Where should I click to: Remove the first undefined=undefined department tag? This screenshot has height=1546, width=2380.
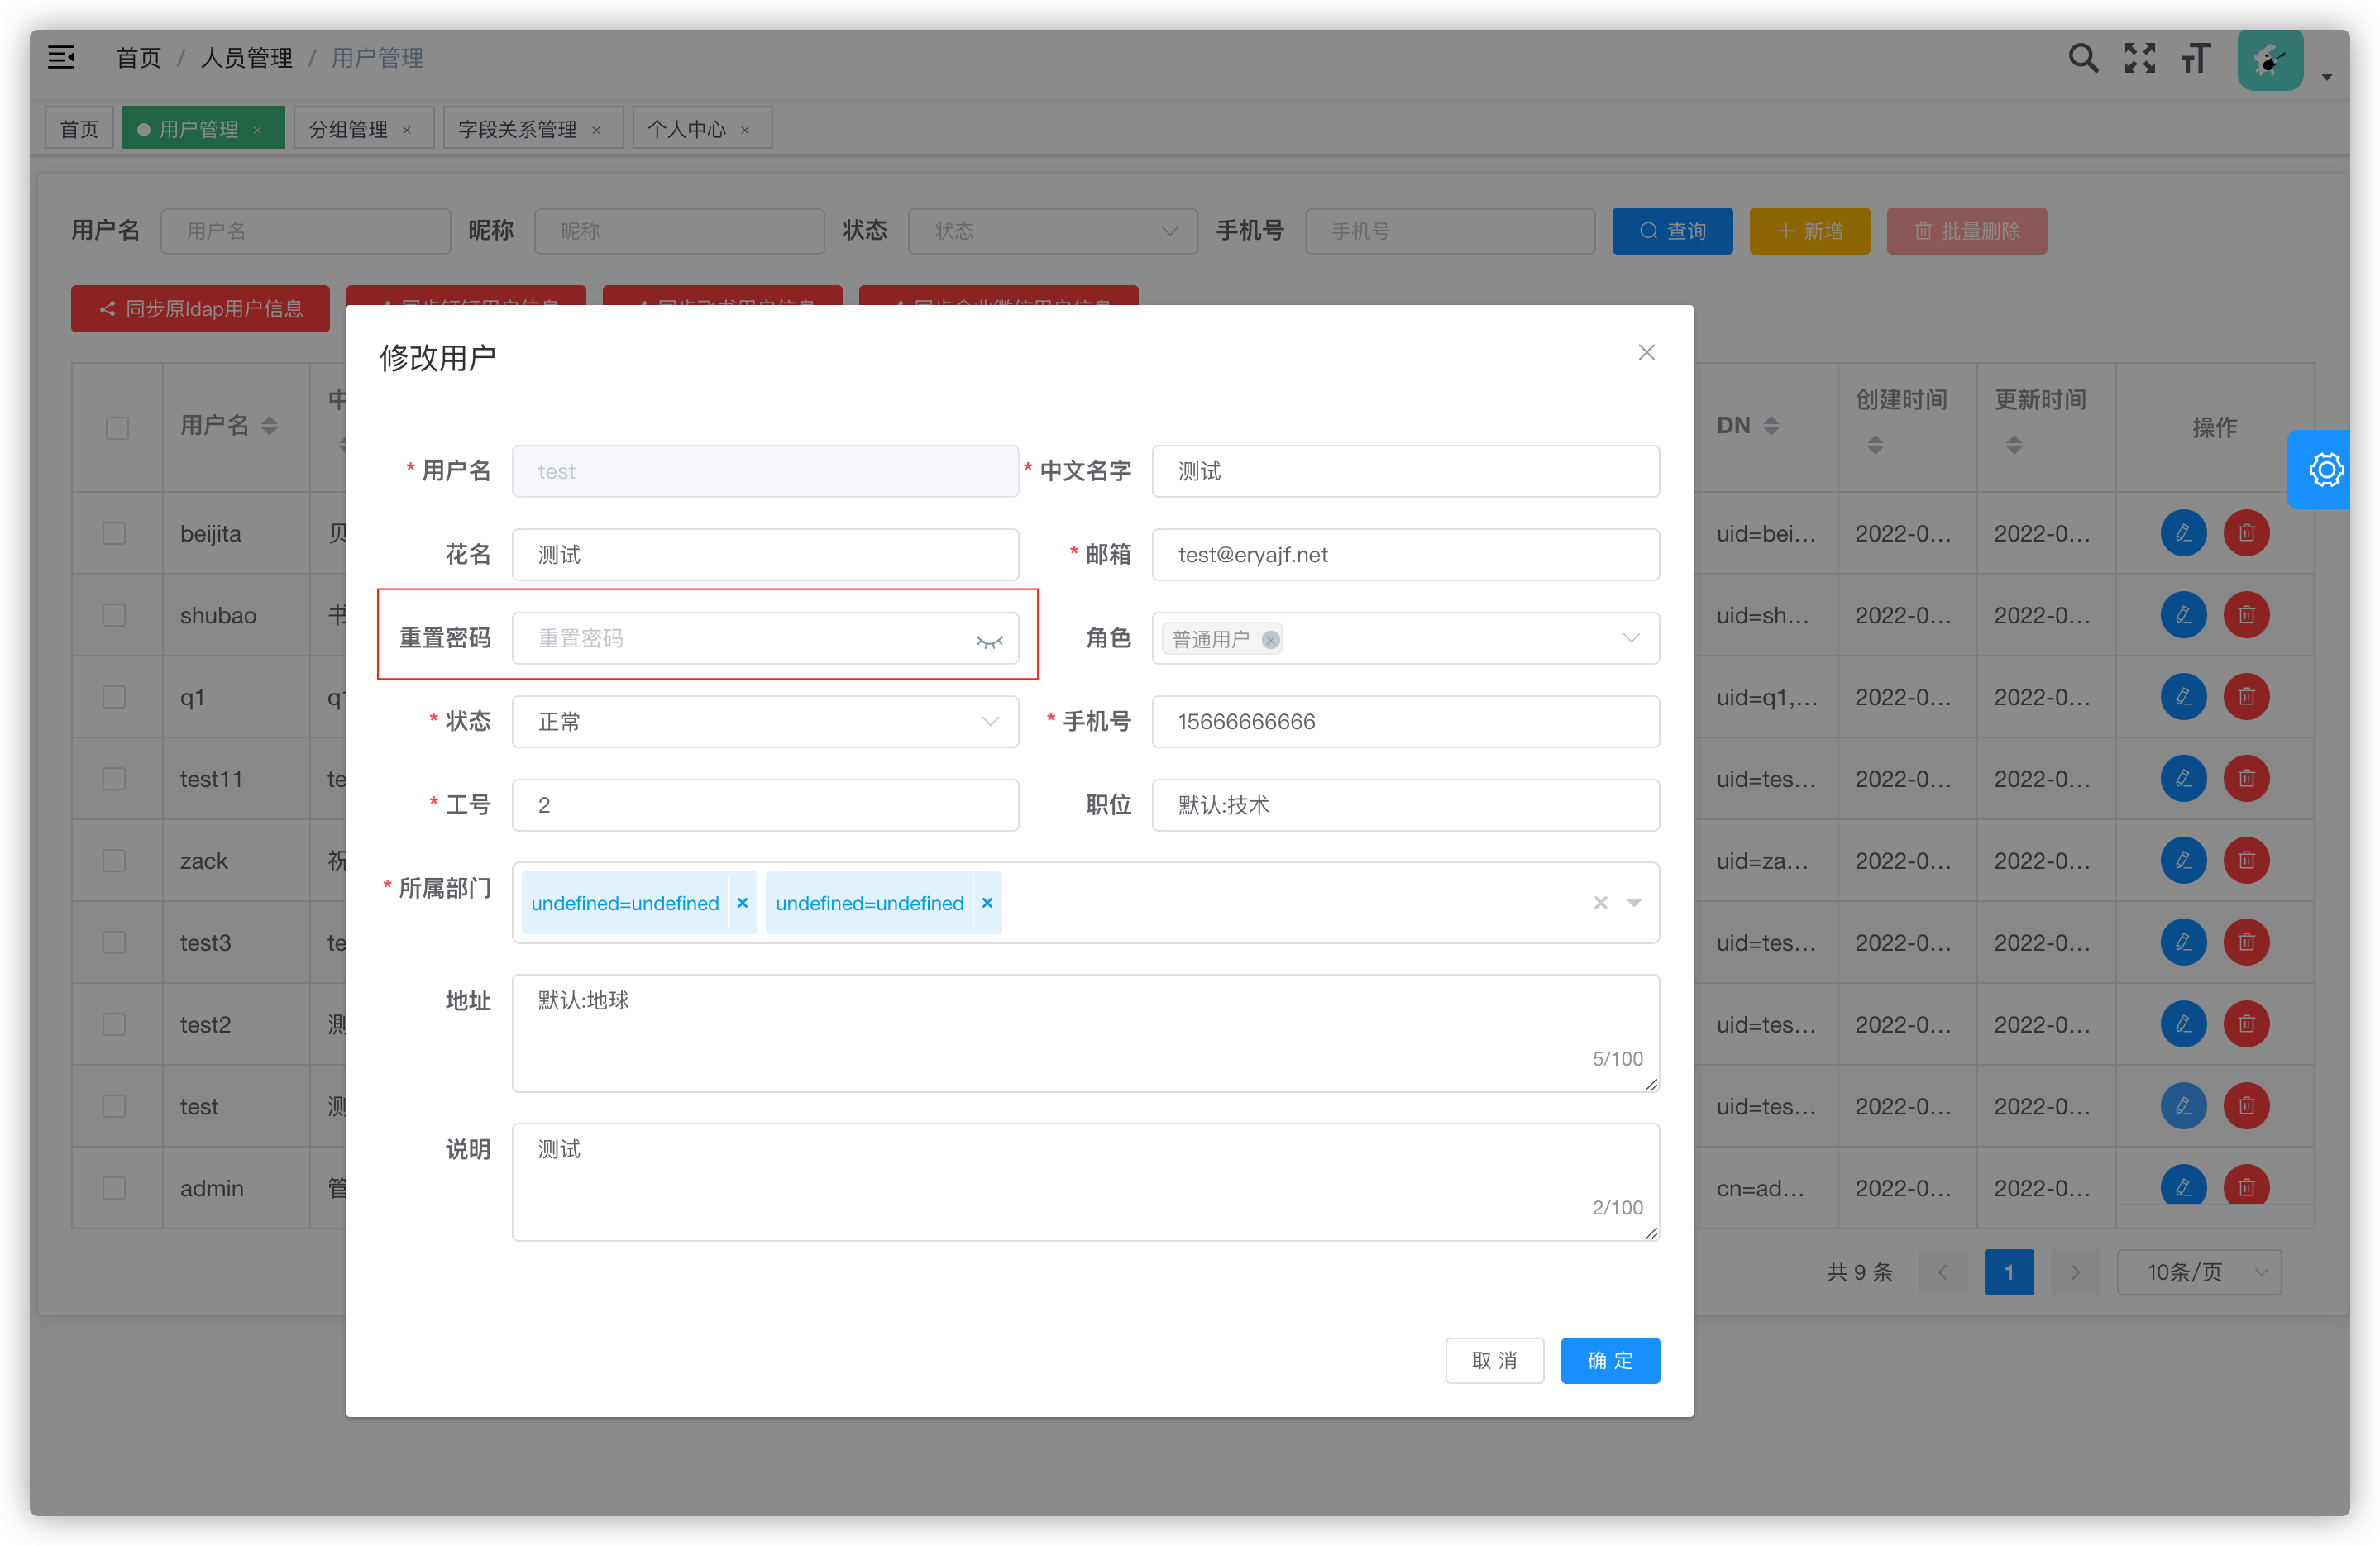pyautogui.click(x=742, y=902)
